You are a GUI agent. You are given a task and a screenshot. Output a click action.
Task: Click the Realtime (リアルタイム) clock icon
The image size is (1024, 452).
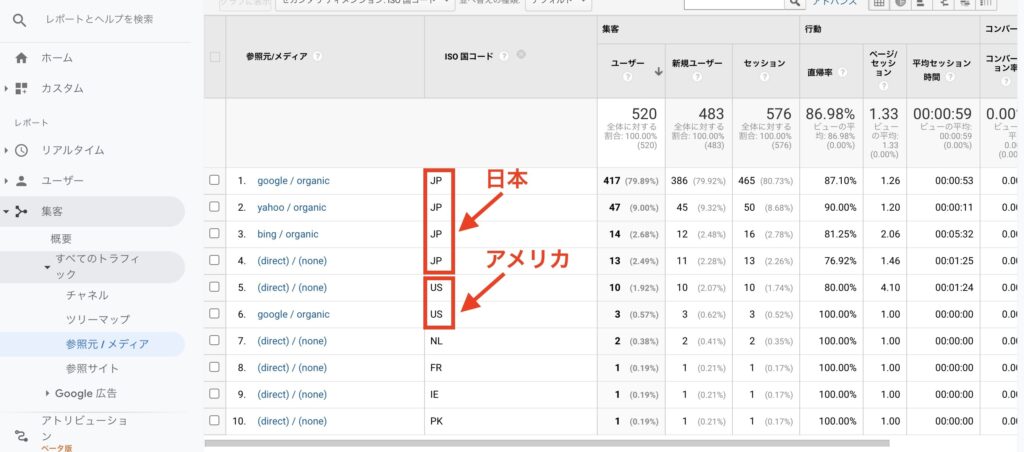tap(22, 150)
